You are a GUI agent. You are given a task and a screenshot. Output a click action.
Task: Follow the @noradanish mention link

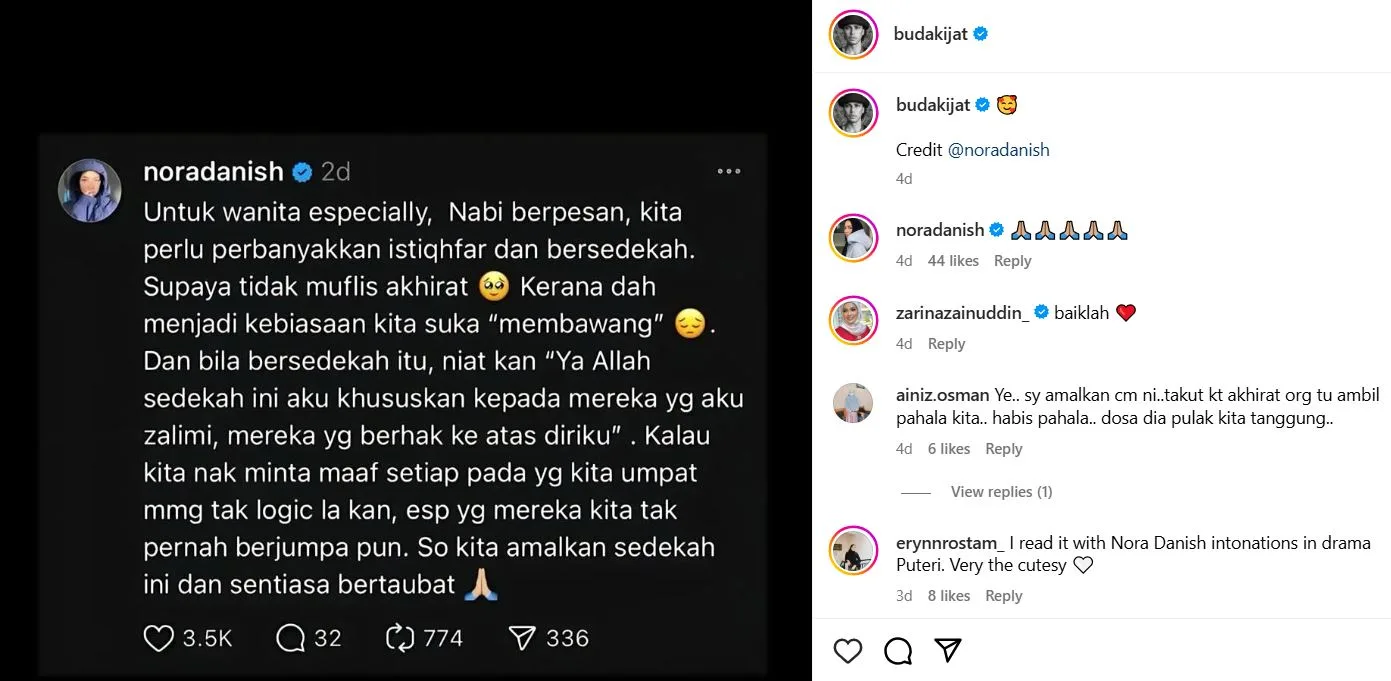[x=998, y=150]
